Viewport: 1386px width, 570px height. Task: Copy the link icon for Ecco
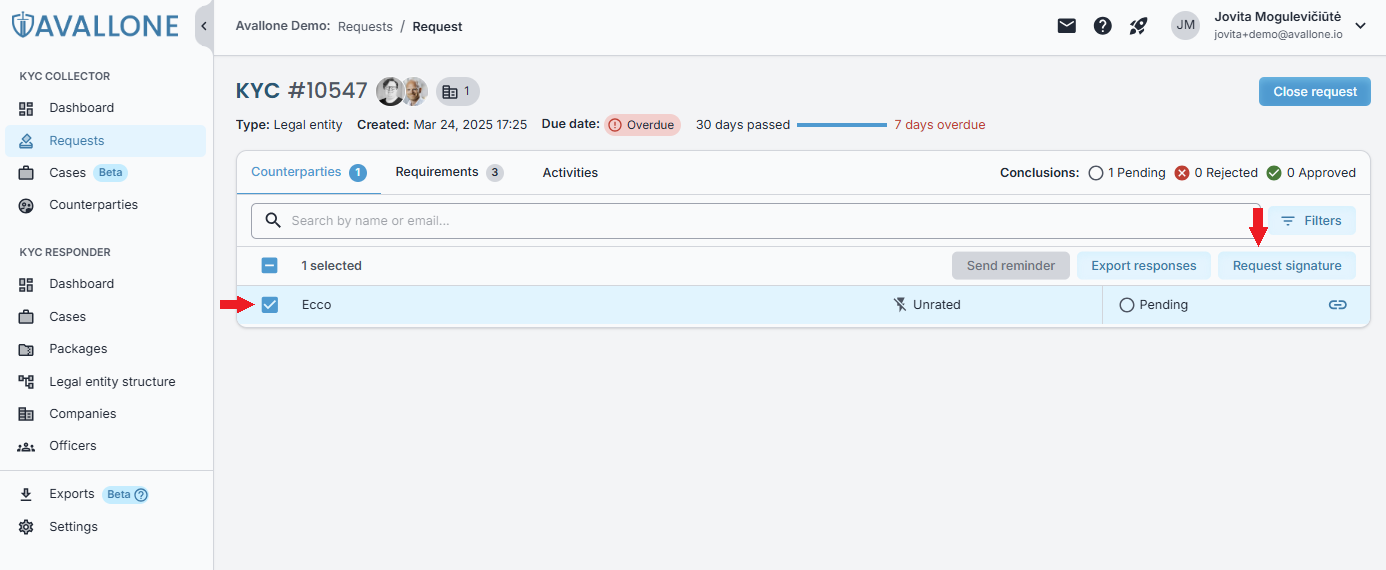click(x=1337, y=305)
